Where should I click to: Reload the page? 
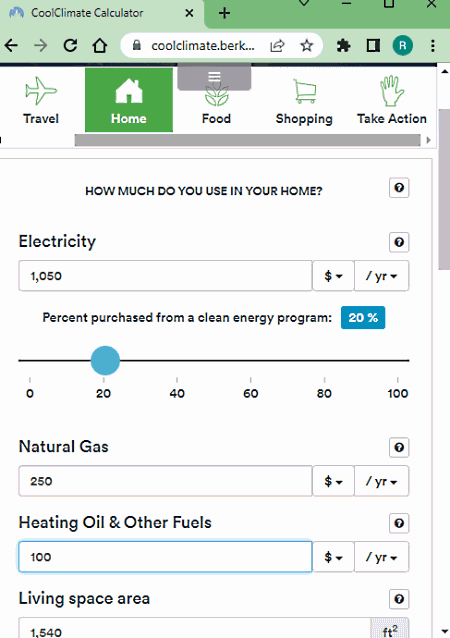pyautogui.click(x=70, y=46)
